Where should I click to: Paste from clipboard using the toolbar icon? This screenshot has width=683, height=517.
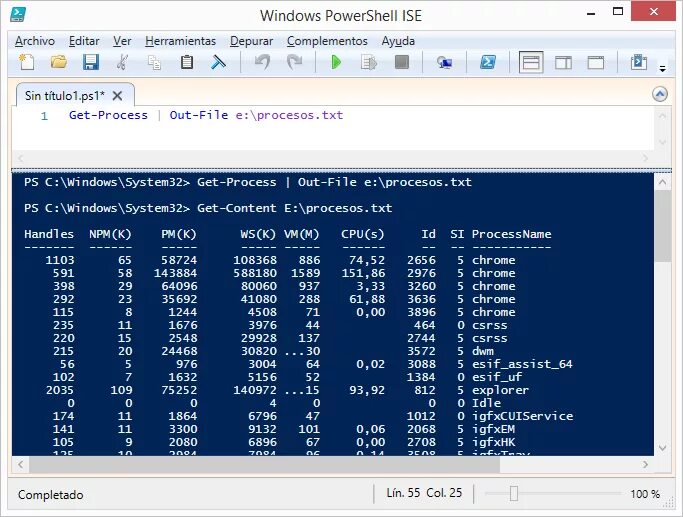[x=187, y=62]
